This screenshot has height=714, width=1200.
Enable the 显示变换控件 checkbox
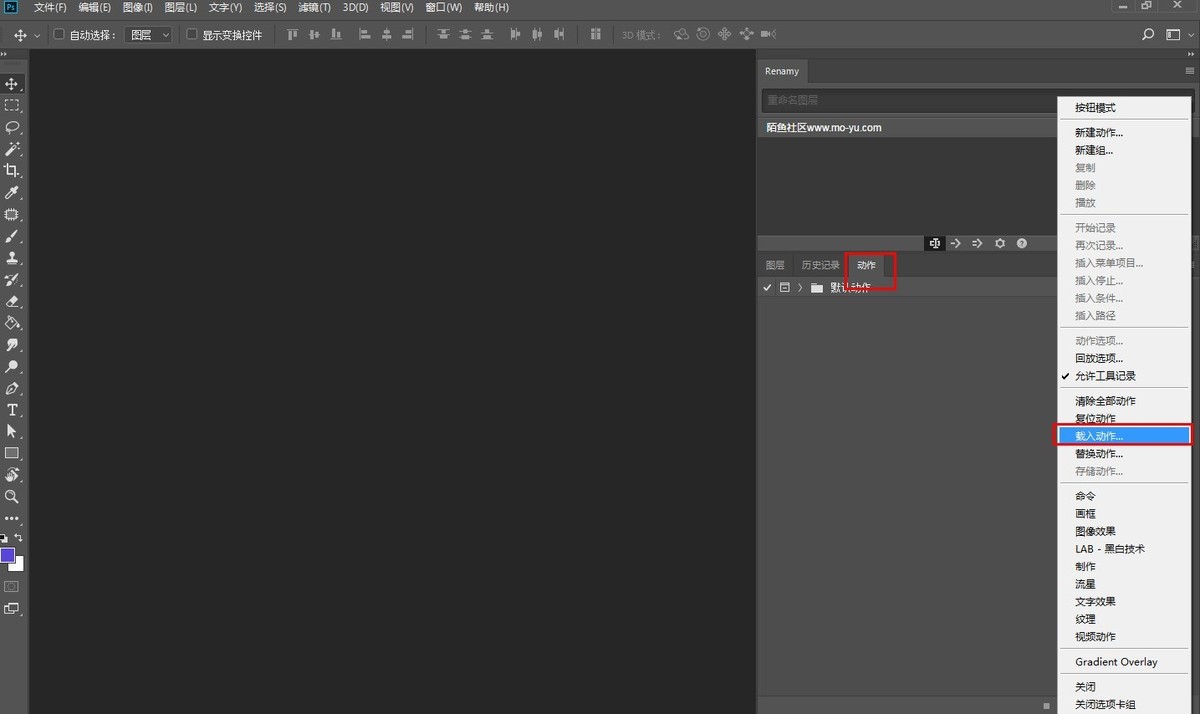point(192,34)
